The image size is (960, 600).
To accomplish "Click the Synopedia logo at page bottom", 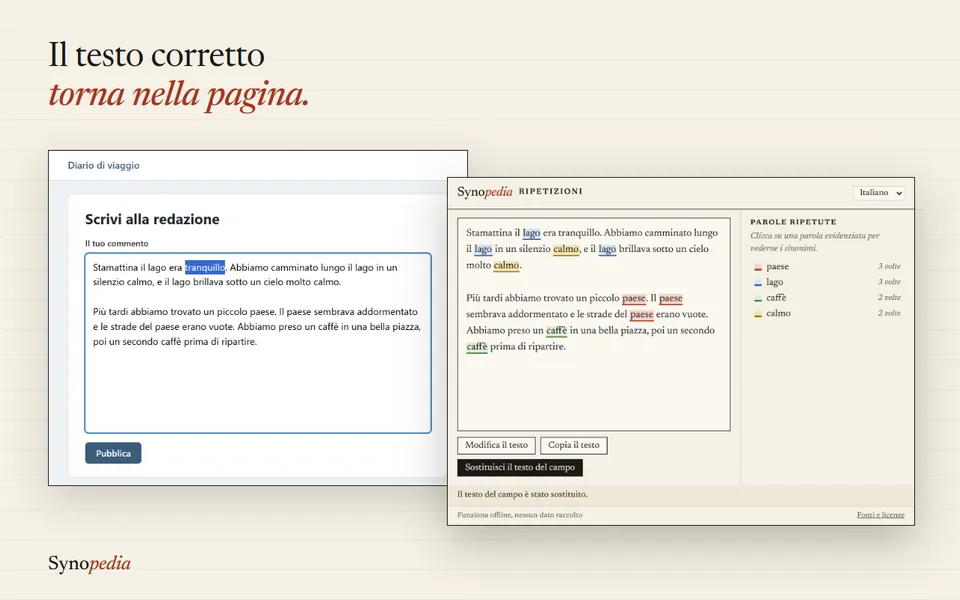I will pyautogui.click(x=89, y=563).
